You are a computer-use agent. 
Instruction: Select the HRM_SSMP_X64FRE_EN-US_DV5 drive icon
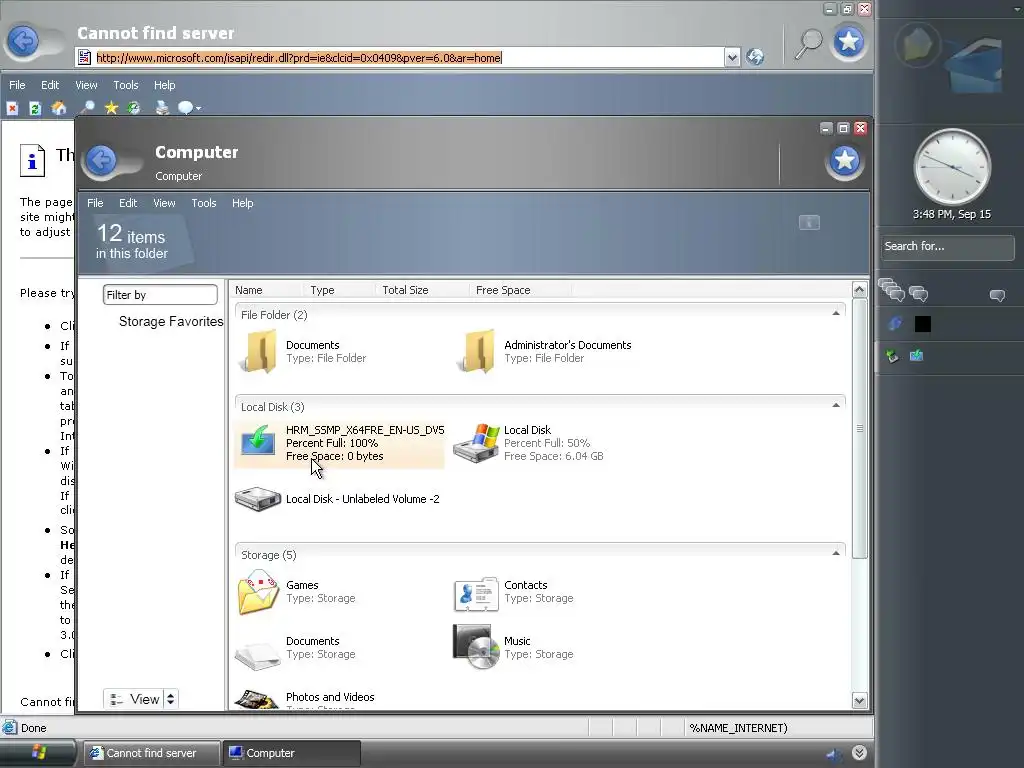click(258, 440)
